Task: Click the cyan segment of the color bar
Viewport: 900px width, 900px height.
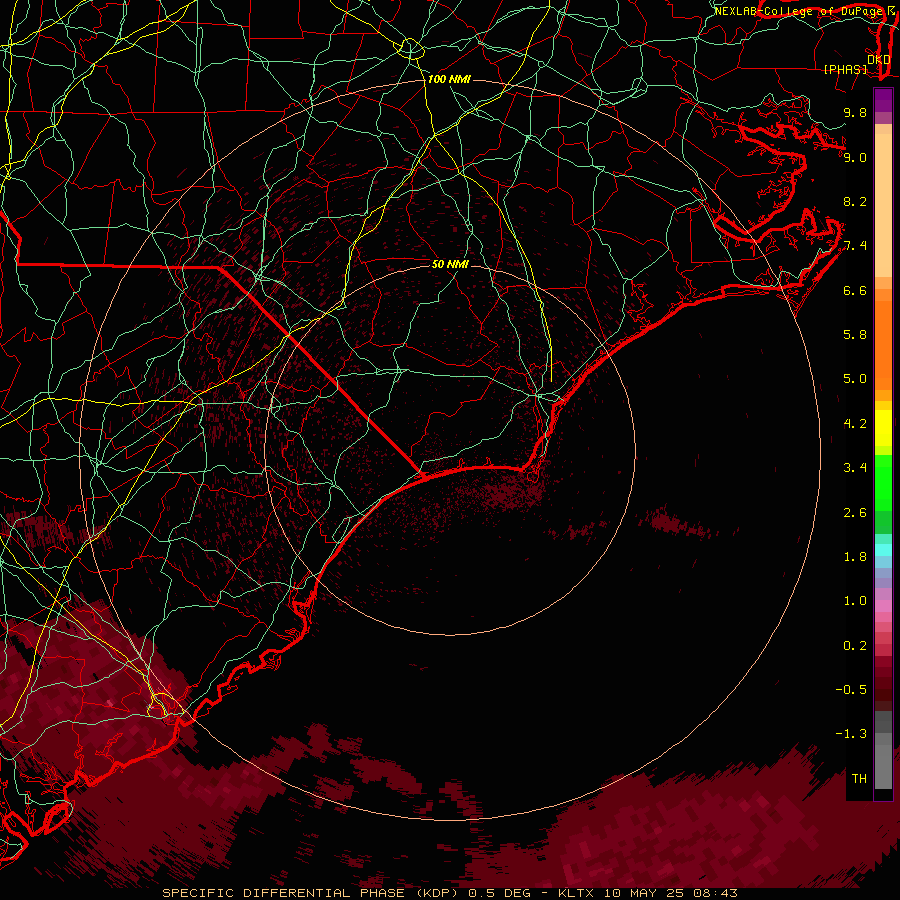Action: pyautogui.click(x=883, y=550)
